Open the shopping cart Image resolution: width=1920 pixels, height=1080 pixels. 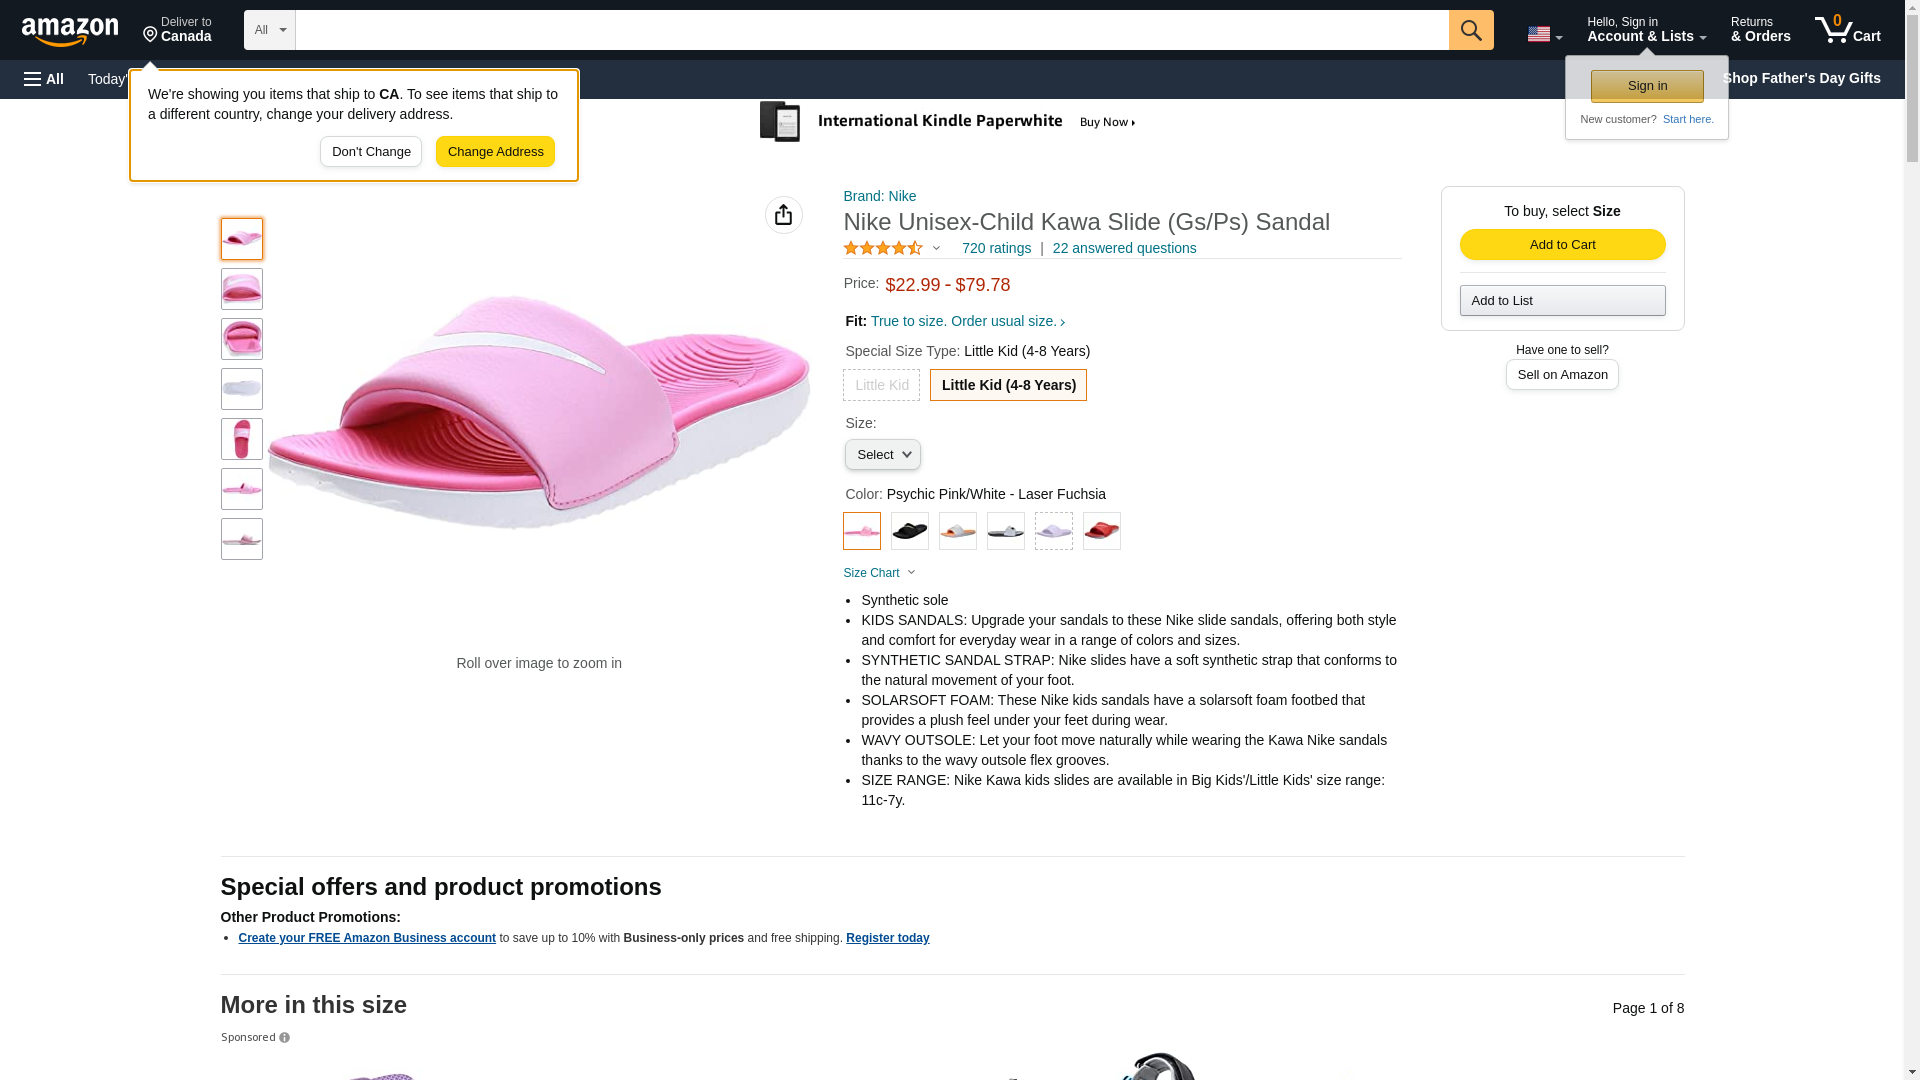point(1847,30)
